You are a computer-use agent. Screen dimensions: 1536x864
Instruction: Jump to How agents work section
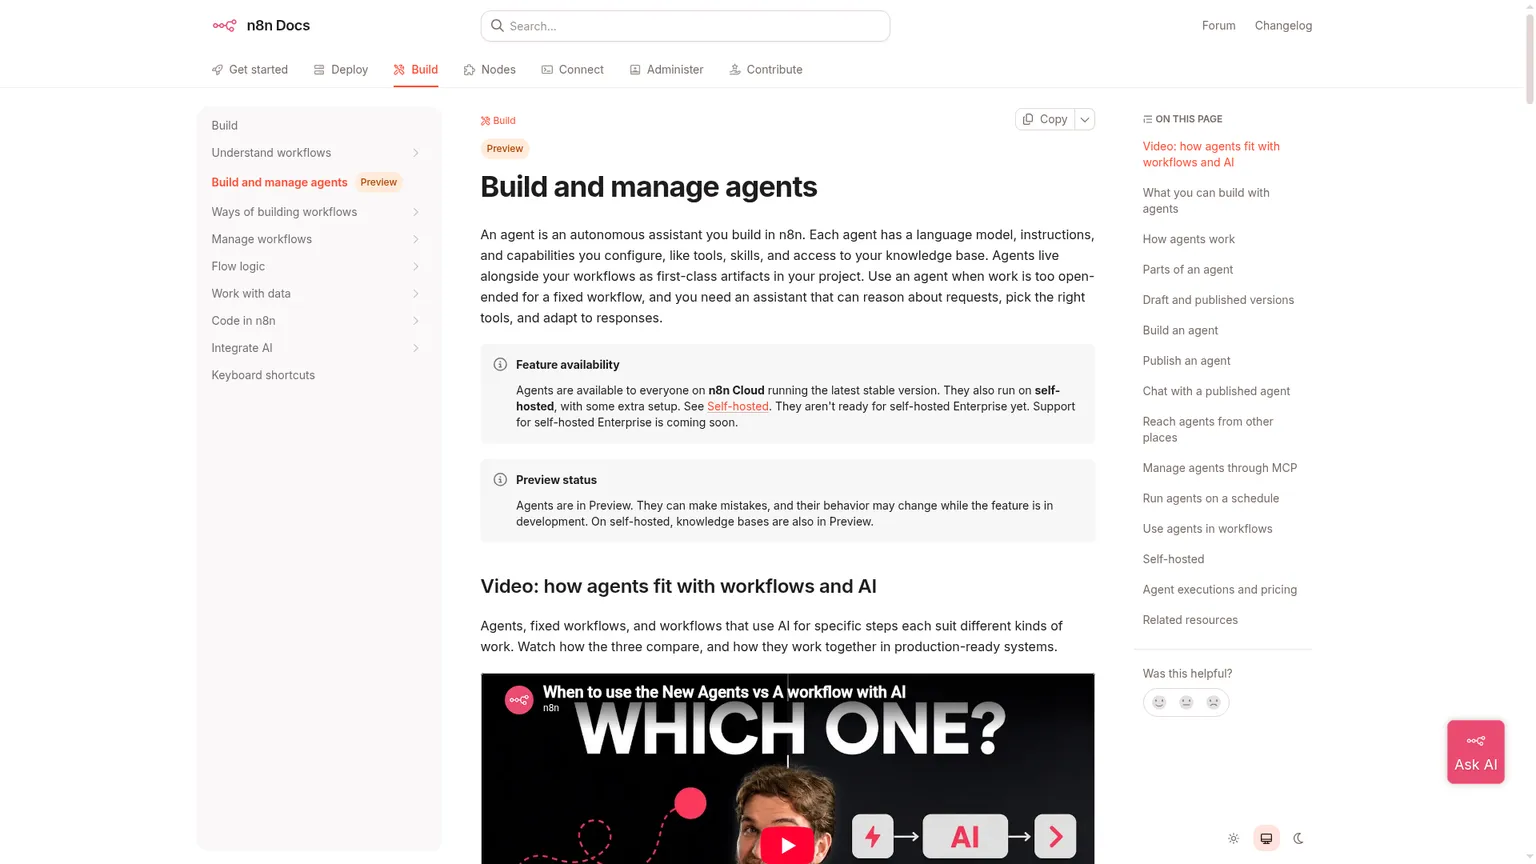tap(1188, 239)
